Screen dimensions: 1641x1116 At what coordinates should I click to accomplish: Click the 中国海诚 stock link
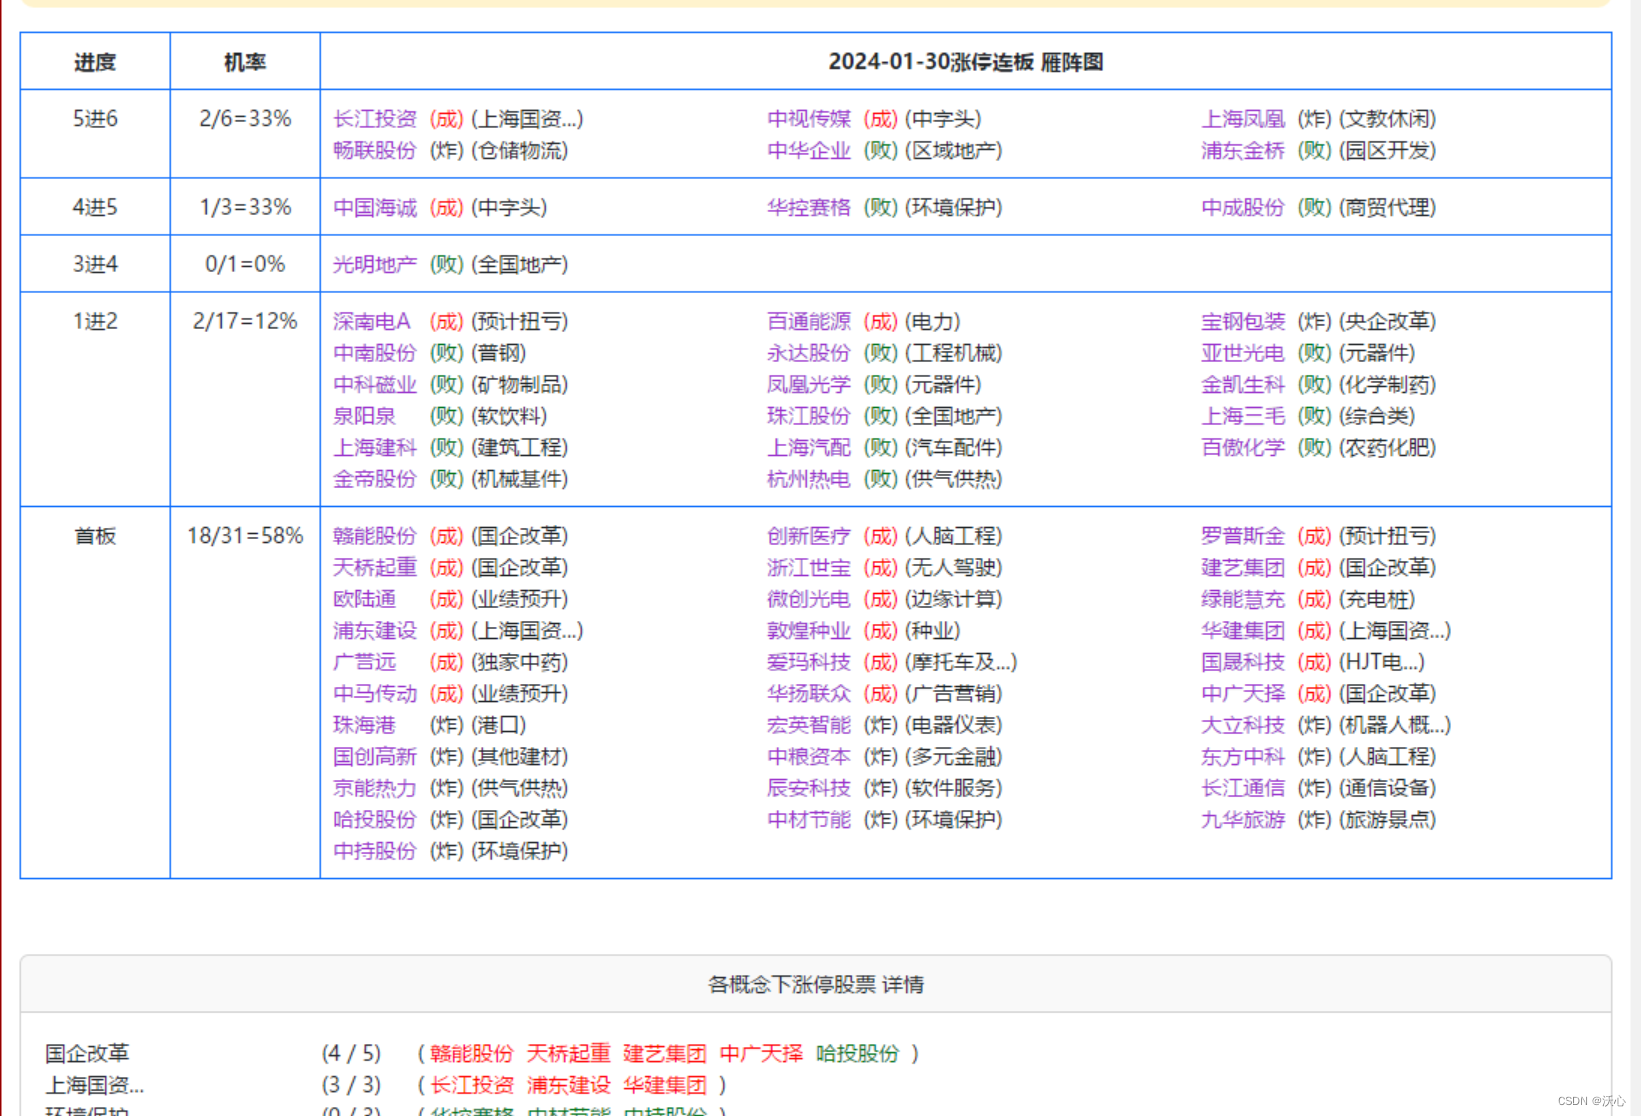pos(374,208)
